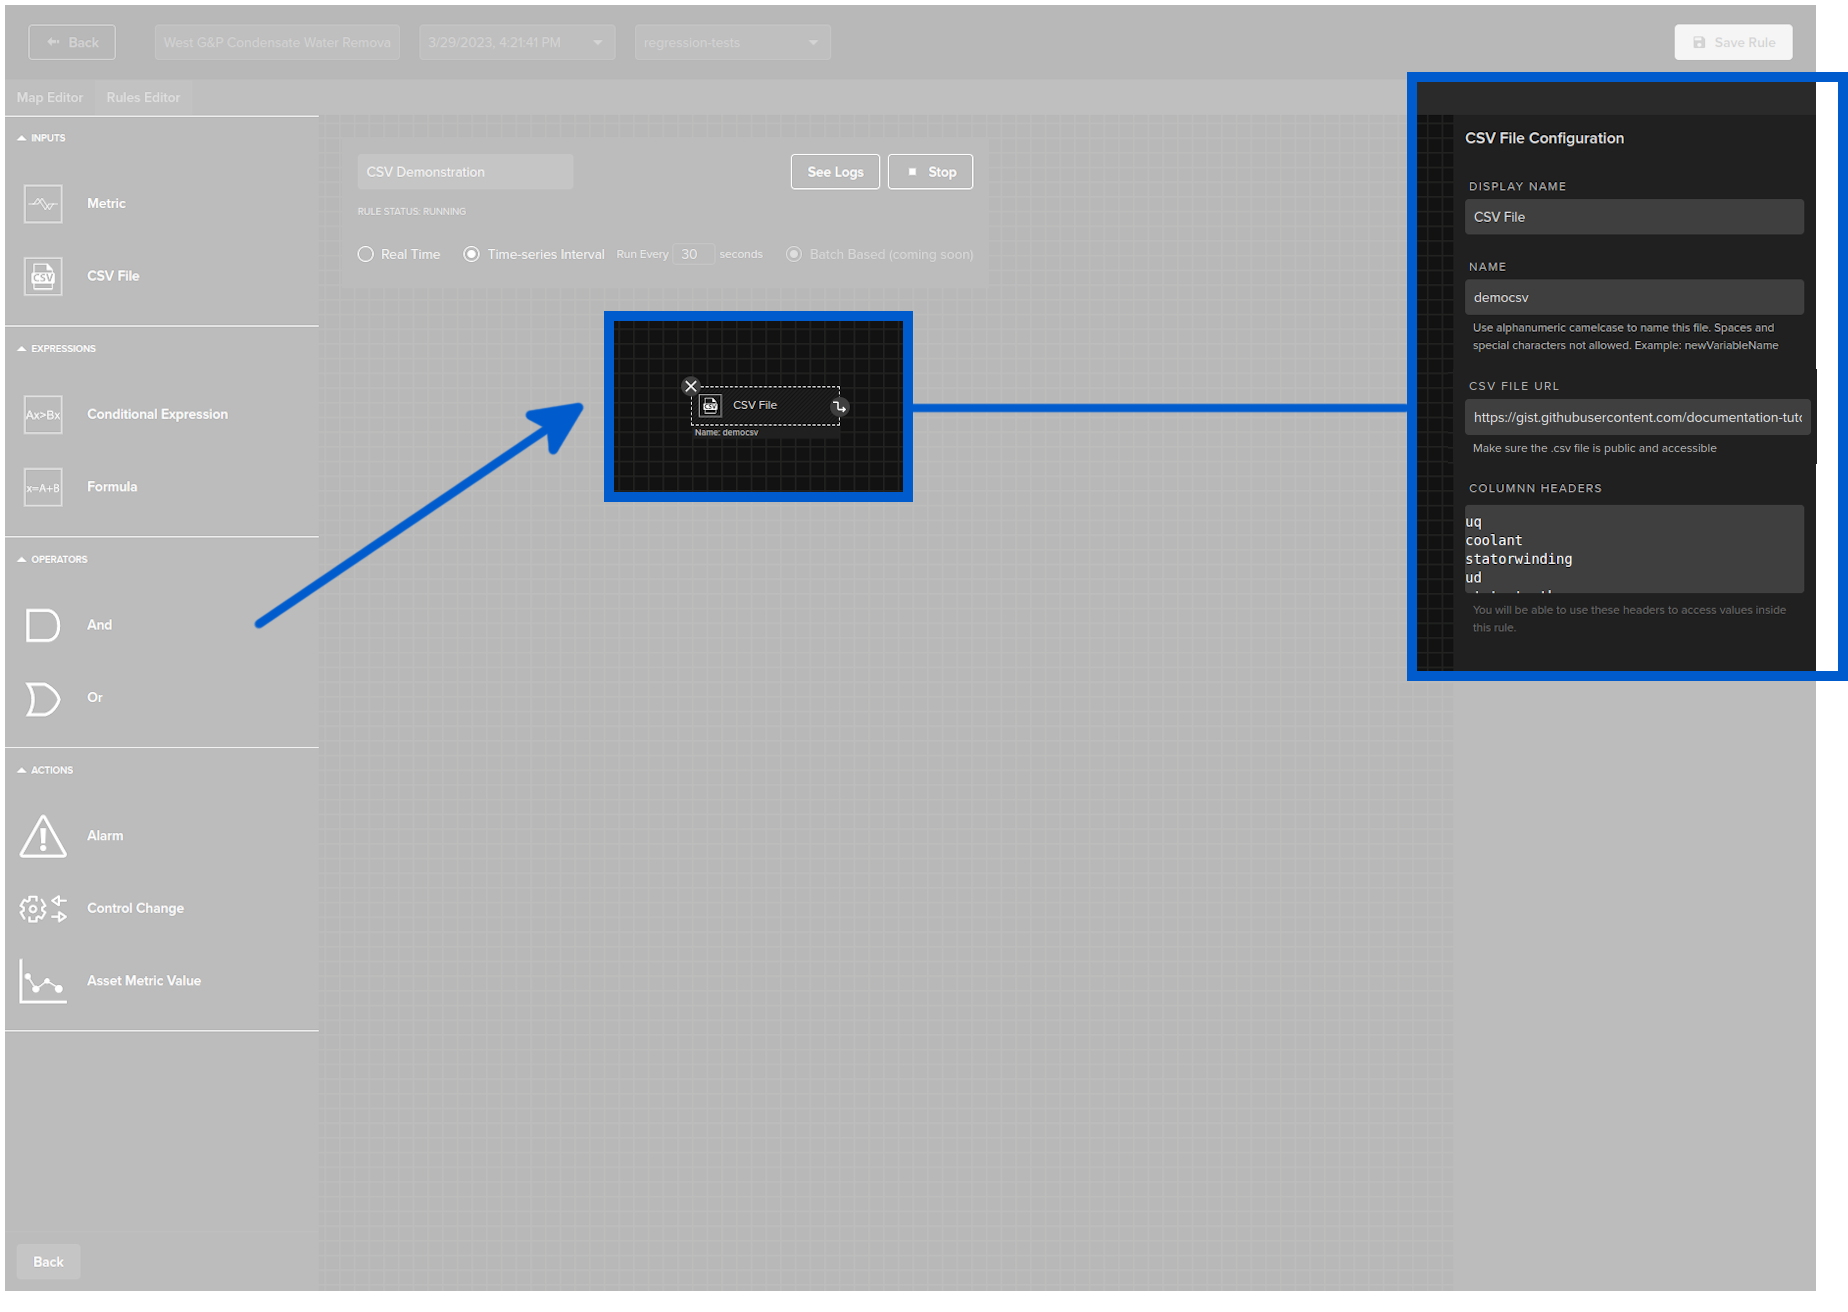1848x1312 pixels.
Task: Select the Alarm action icon
Action: click(43, 836)
